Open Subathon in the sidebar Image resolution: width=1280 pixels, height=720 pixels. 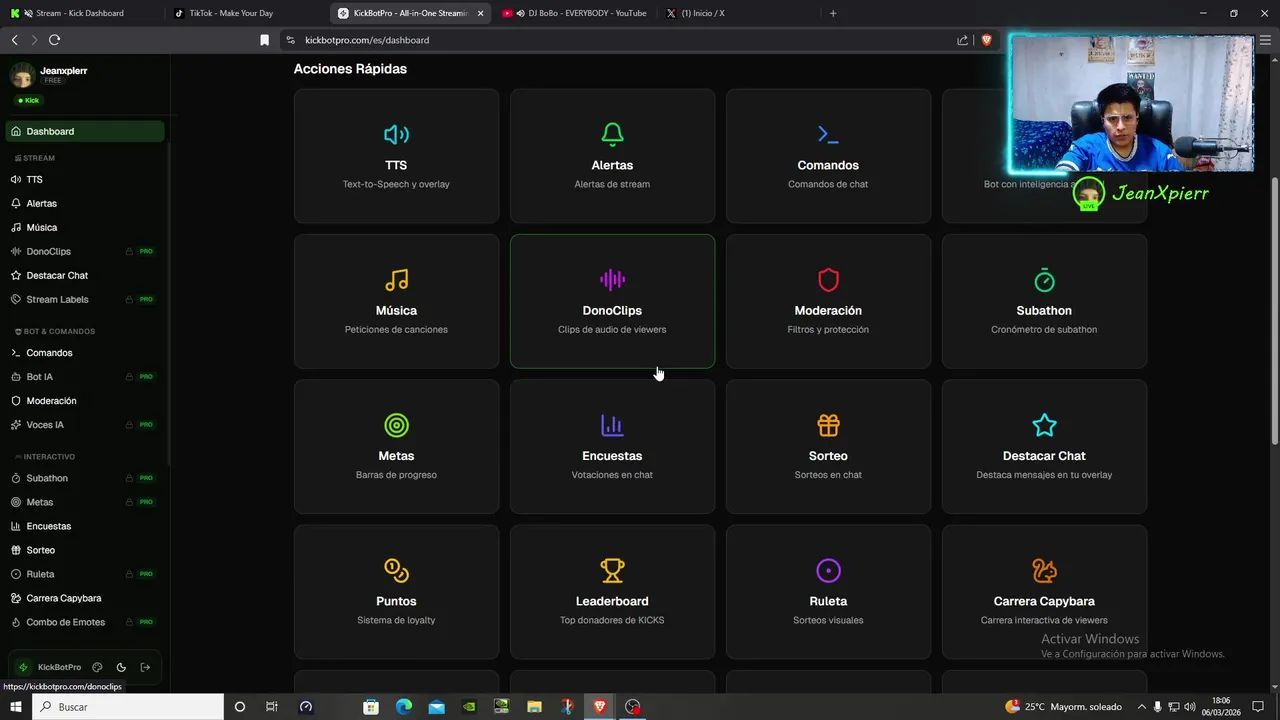tap(85, 478)
